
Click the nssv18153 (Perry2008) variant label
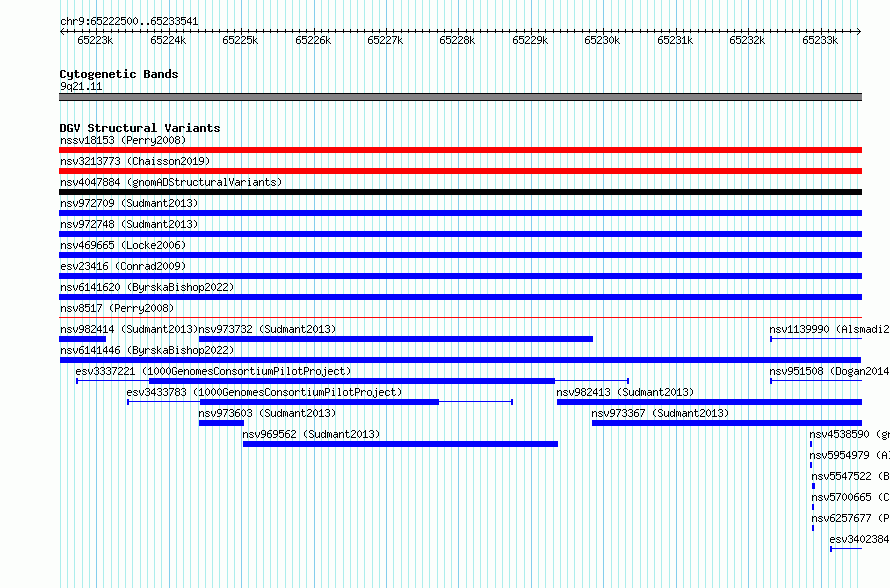123,140
